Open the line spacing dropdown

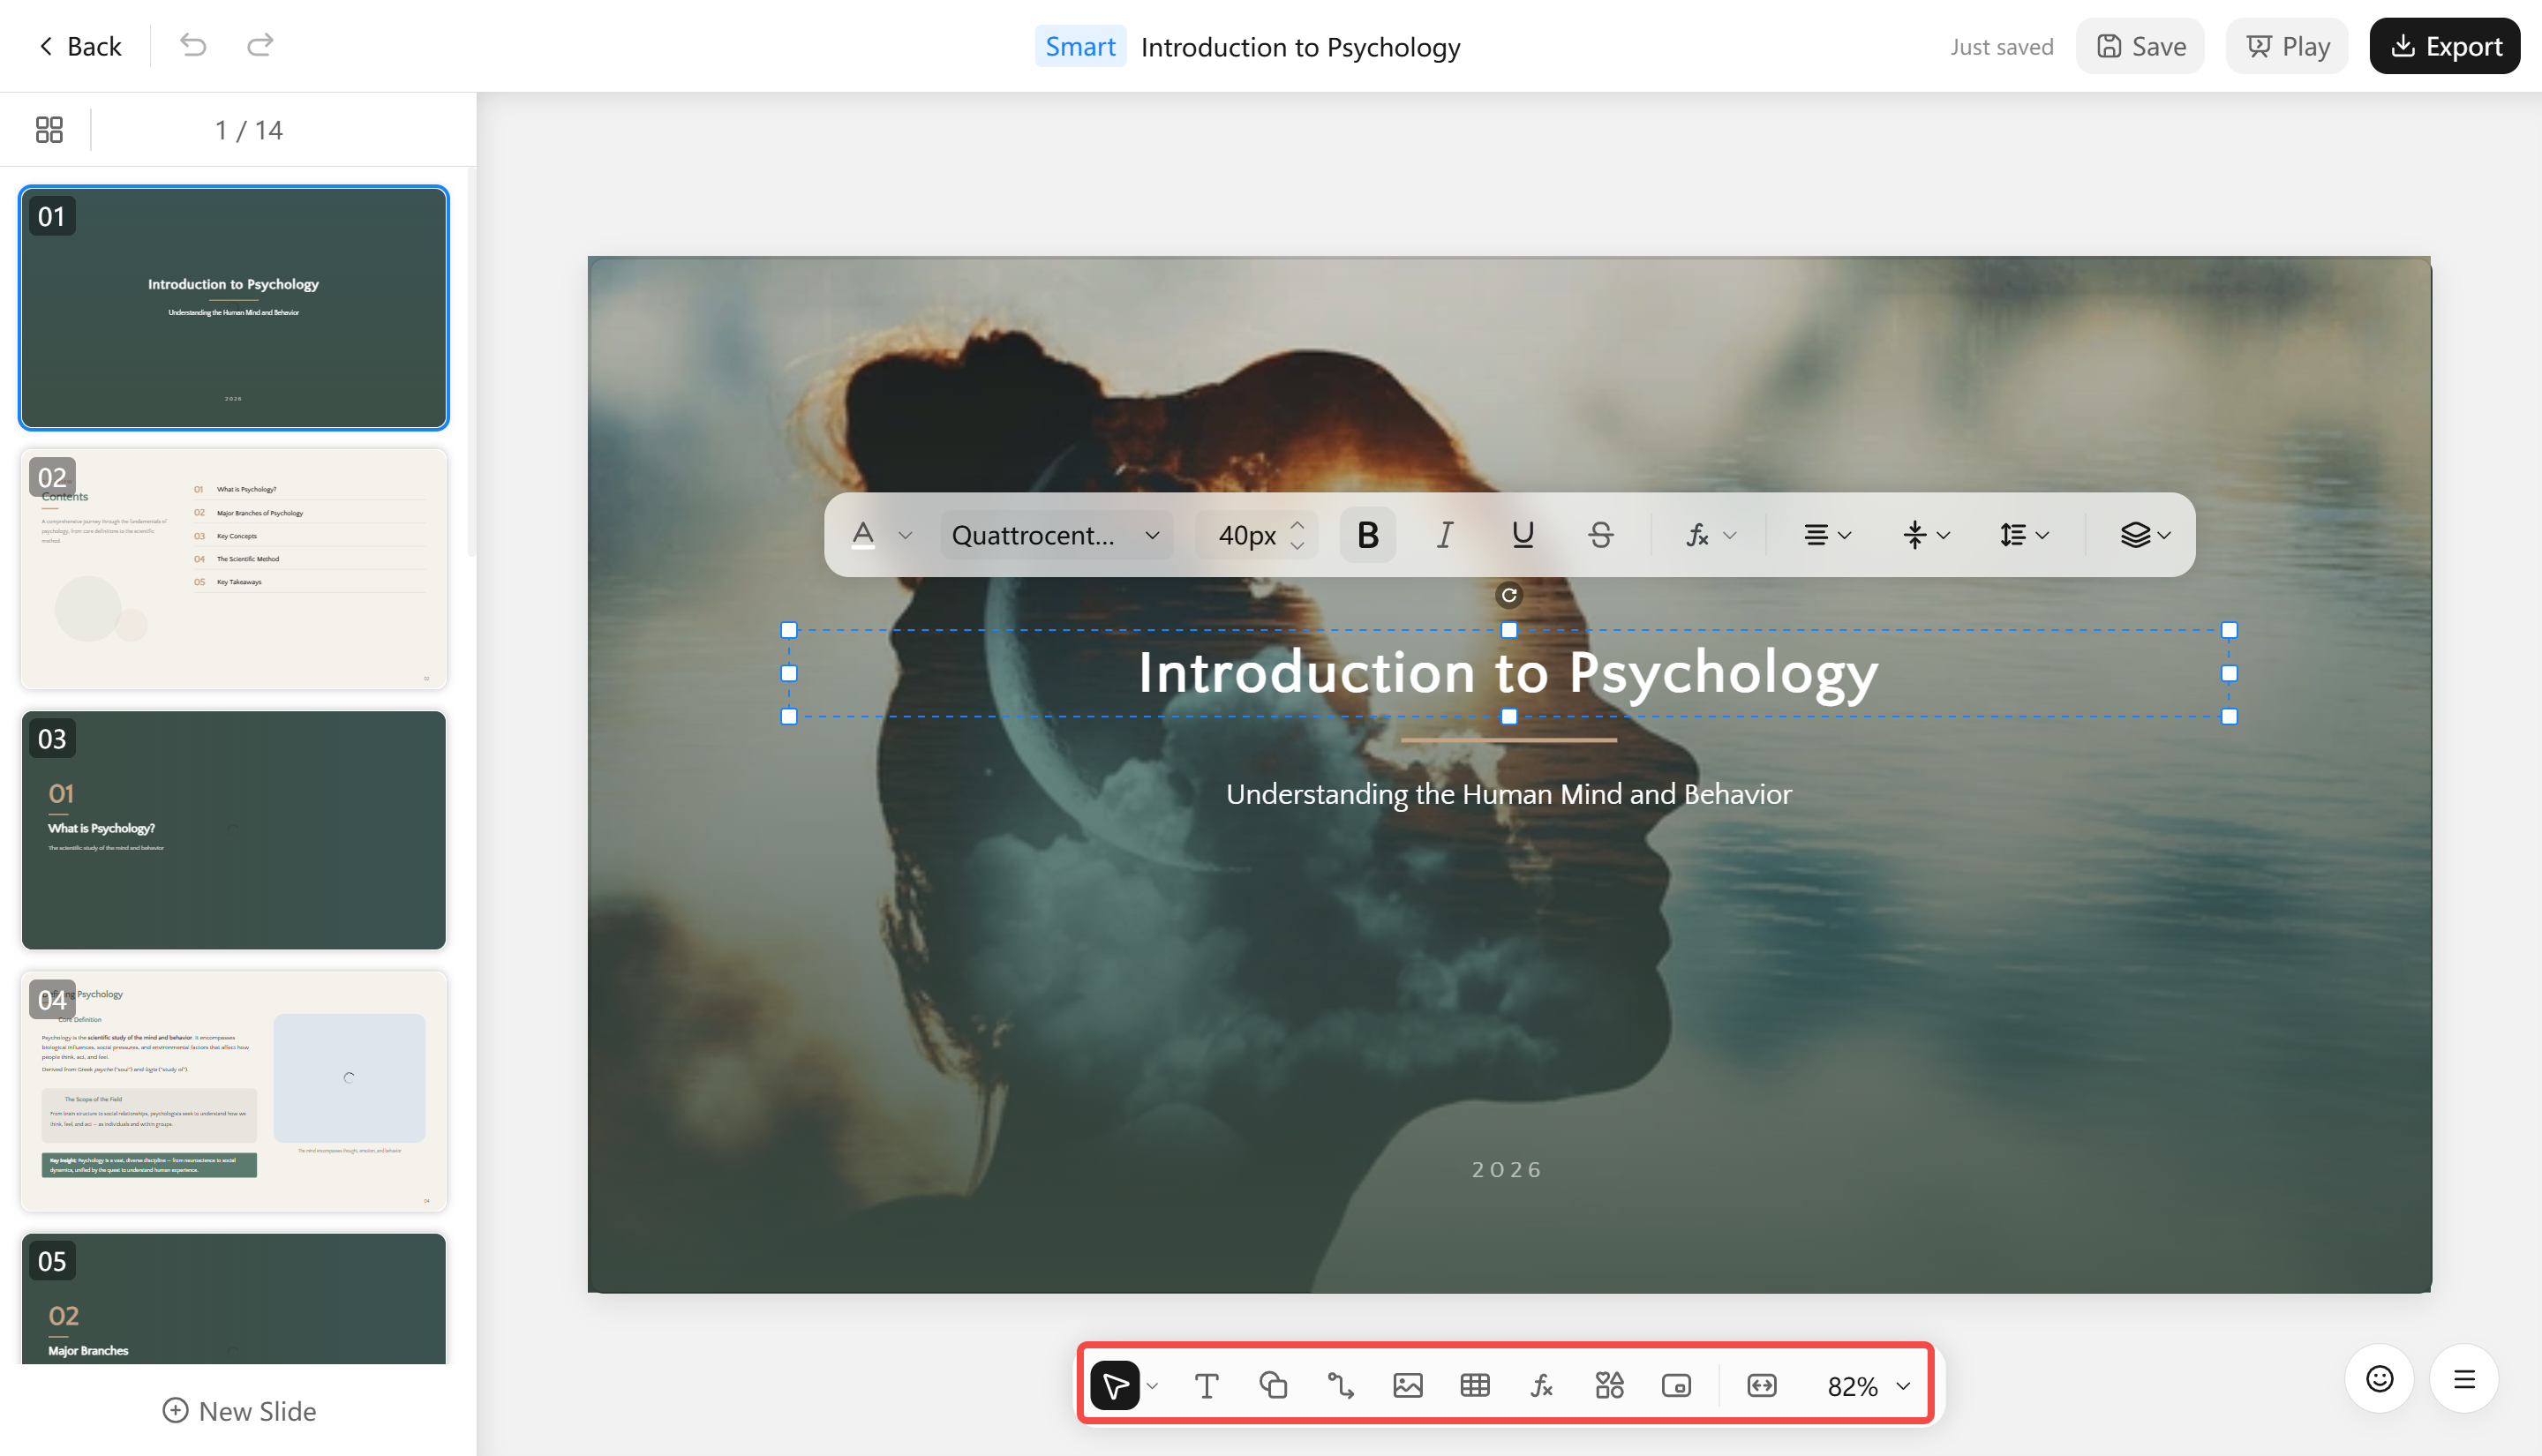[x=2024, y=535]
